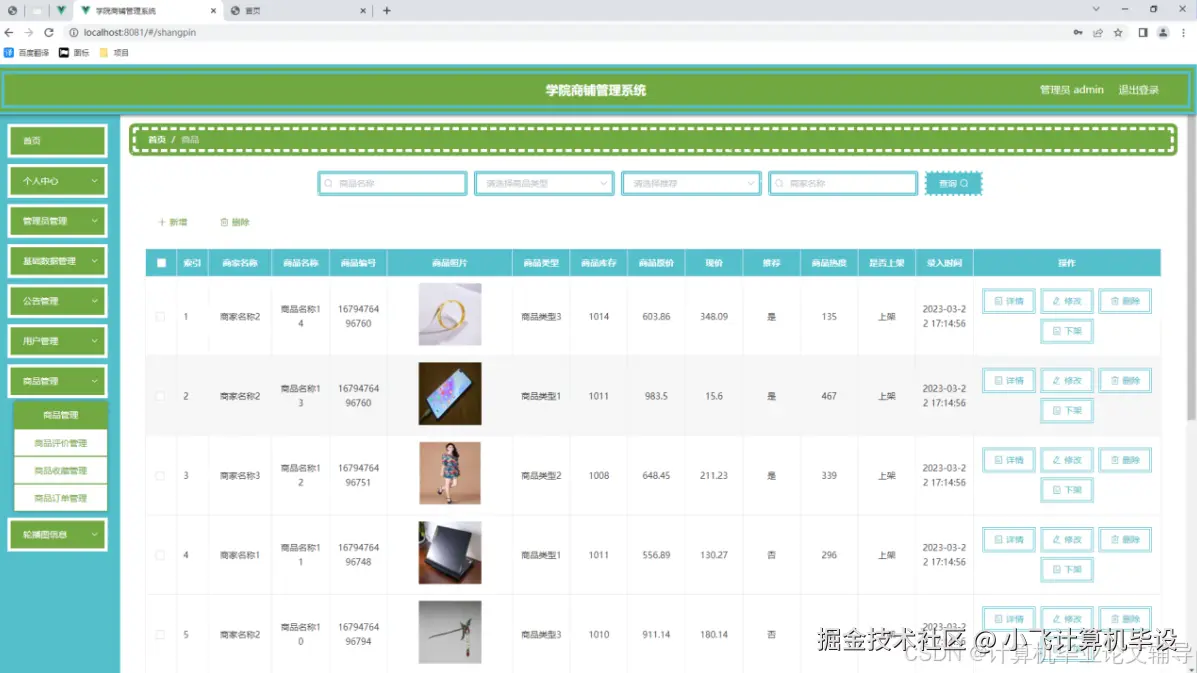Click the password key icon in address bar
Image resolution: width=1197 pixels, height=673 pixels.
click(x=1078, y=33)
